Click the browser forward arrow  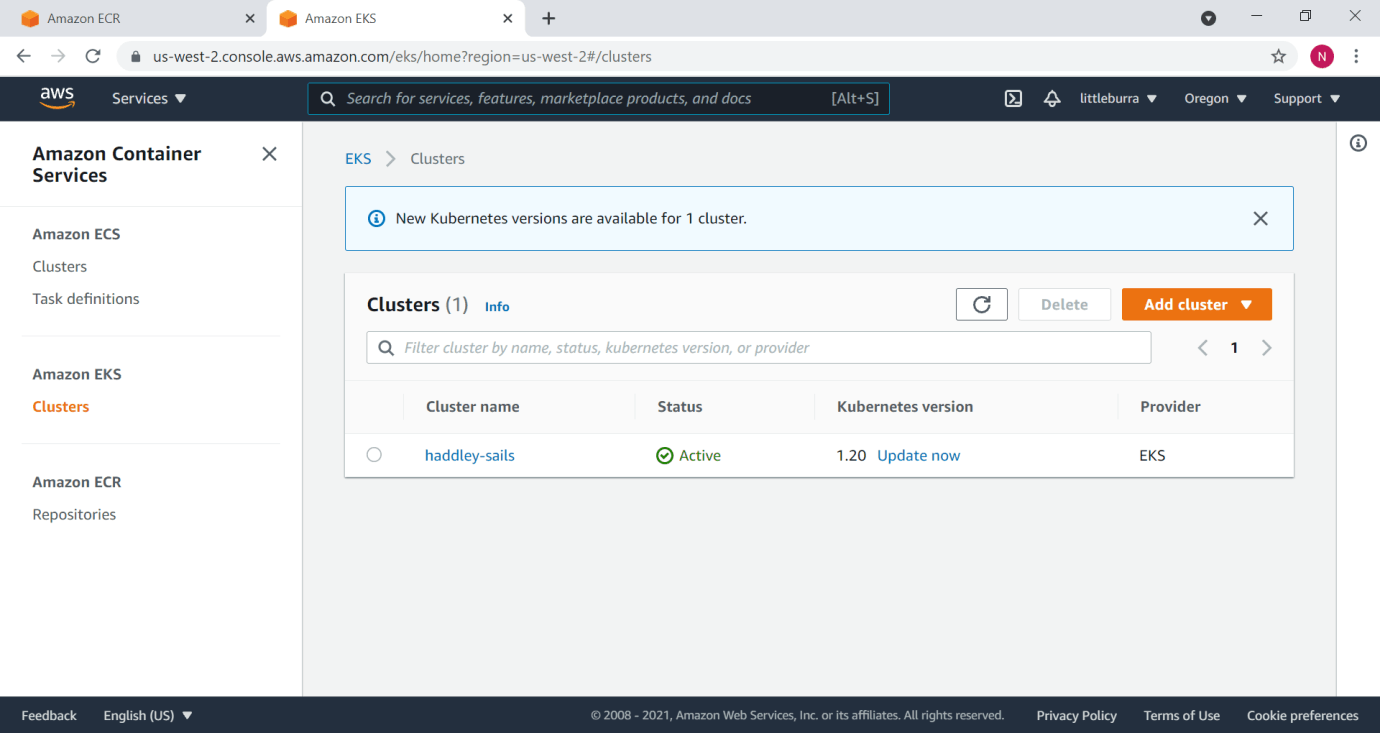point(58,56)
